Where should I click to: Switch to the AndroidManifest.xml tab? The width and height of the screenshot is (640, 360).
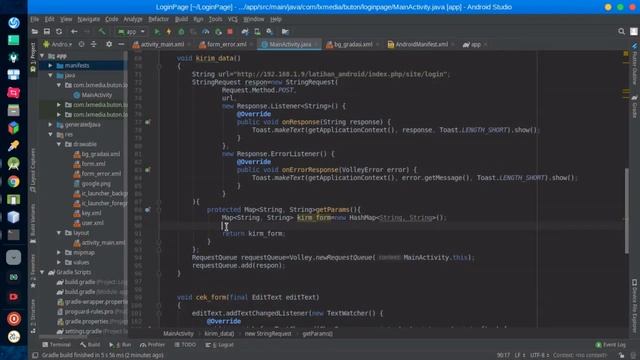point(421,44)
